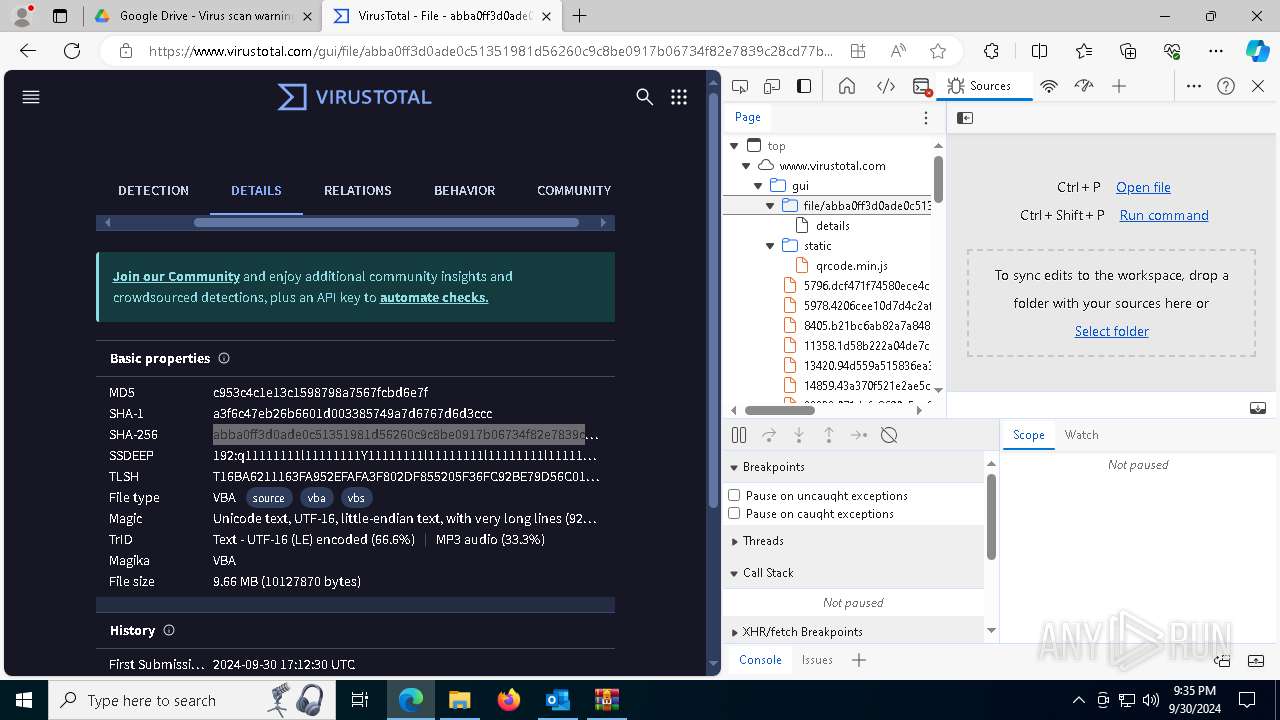Image resolution: width=1280 pixels, height=720 pixels.
Task: Collapse the gui folder node
Action: [x=758, y=186]
